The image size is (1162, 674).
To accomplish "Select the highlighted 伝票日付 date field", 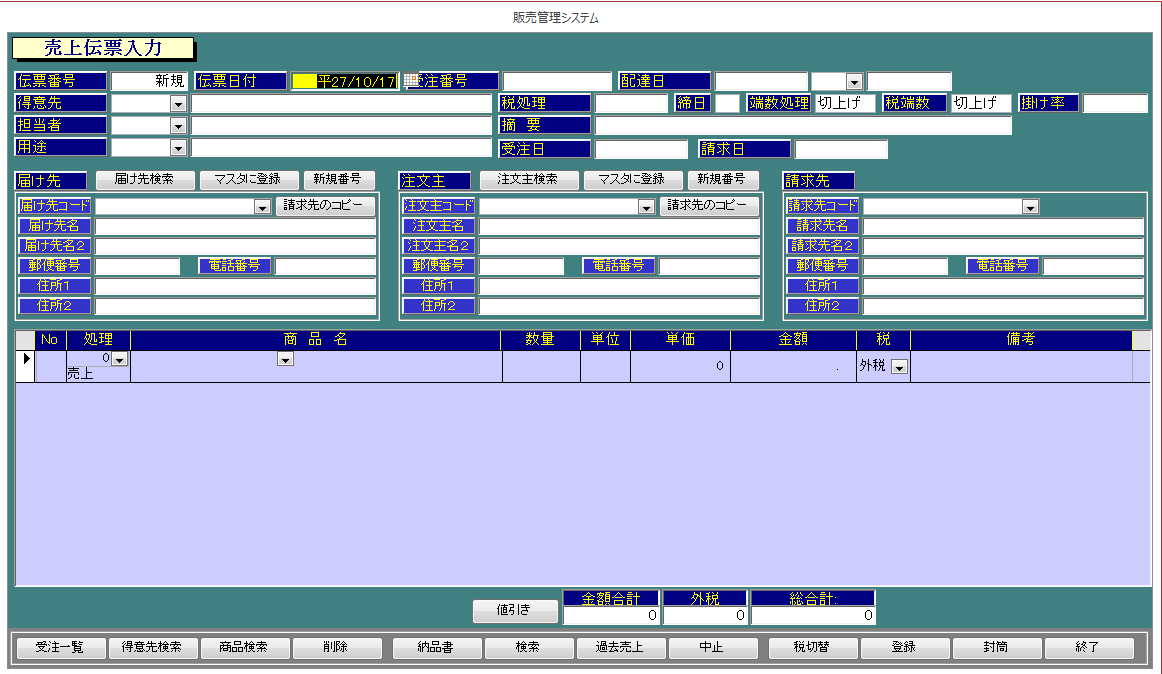I will tap(345, 81).
